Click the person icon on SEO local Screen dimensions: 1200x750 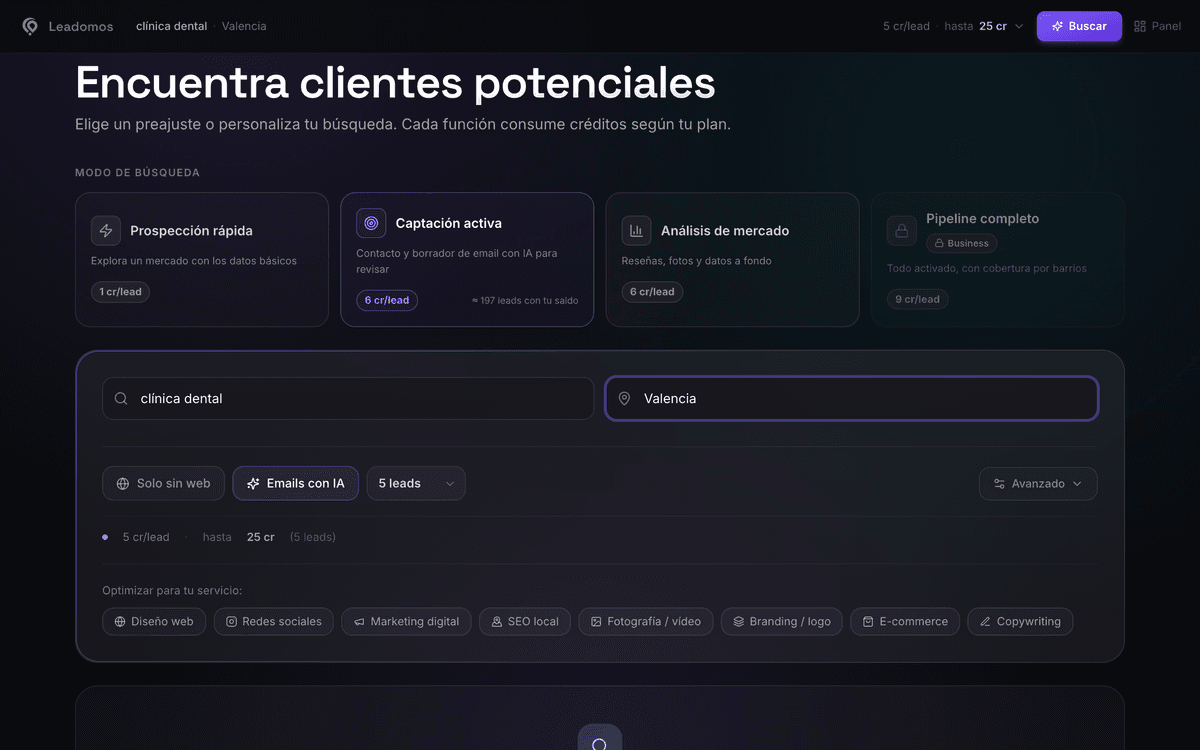tap(497, 621)
